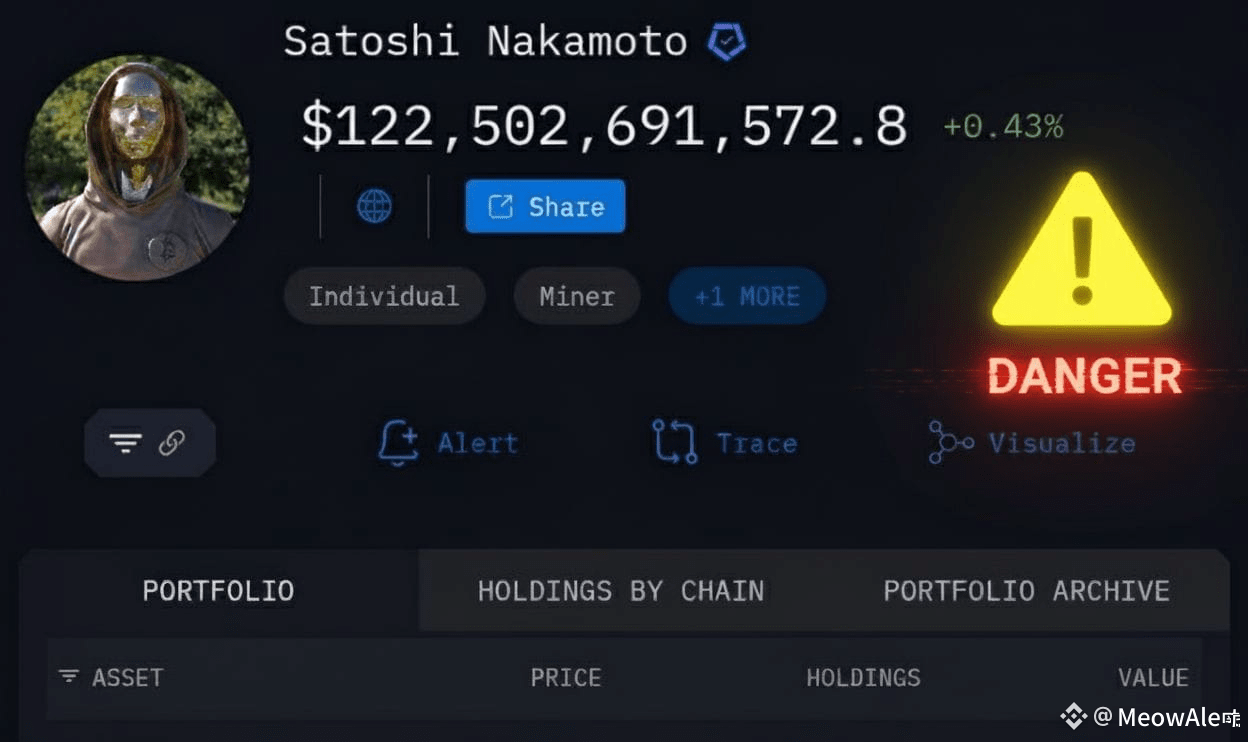Open the PORTFOLIO ARCHIVE tab
The width and height of the screenshot is (1248, 742).
(1026, 590)
